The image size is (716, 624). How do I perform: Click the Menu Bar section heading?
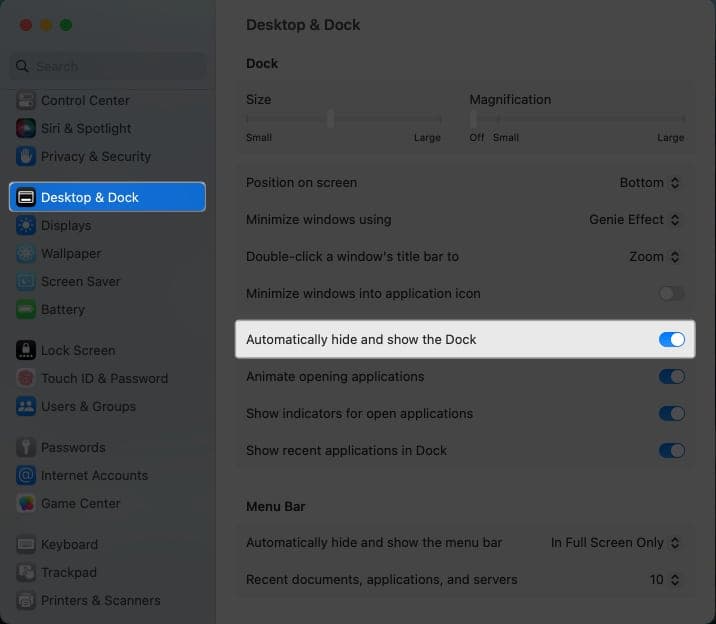(x=275, y=506)
